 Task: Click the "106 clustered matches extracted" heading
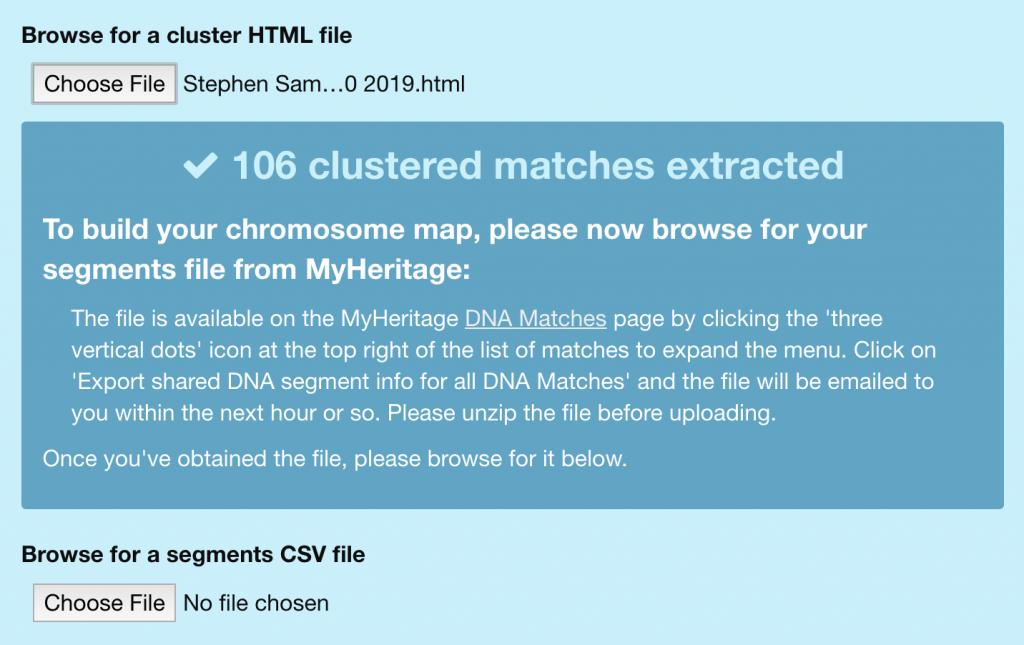coord(537,166)
